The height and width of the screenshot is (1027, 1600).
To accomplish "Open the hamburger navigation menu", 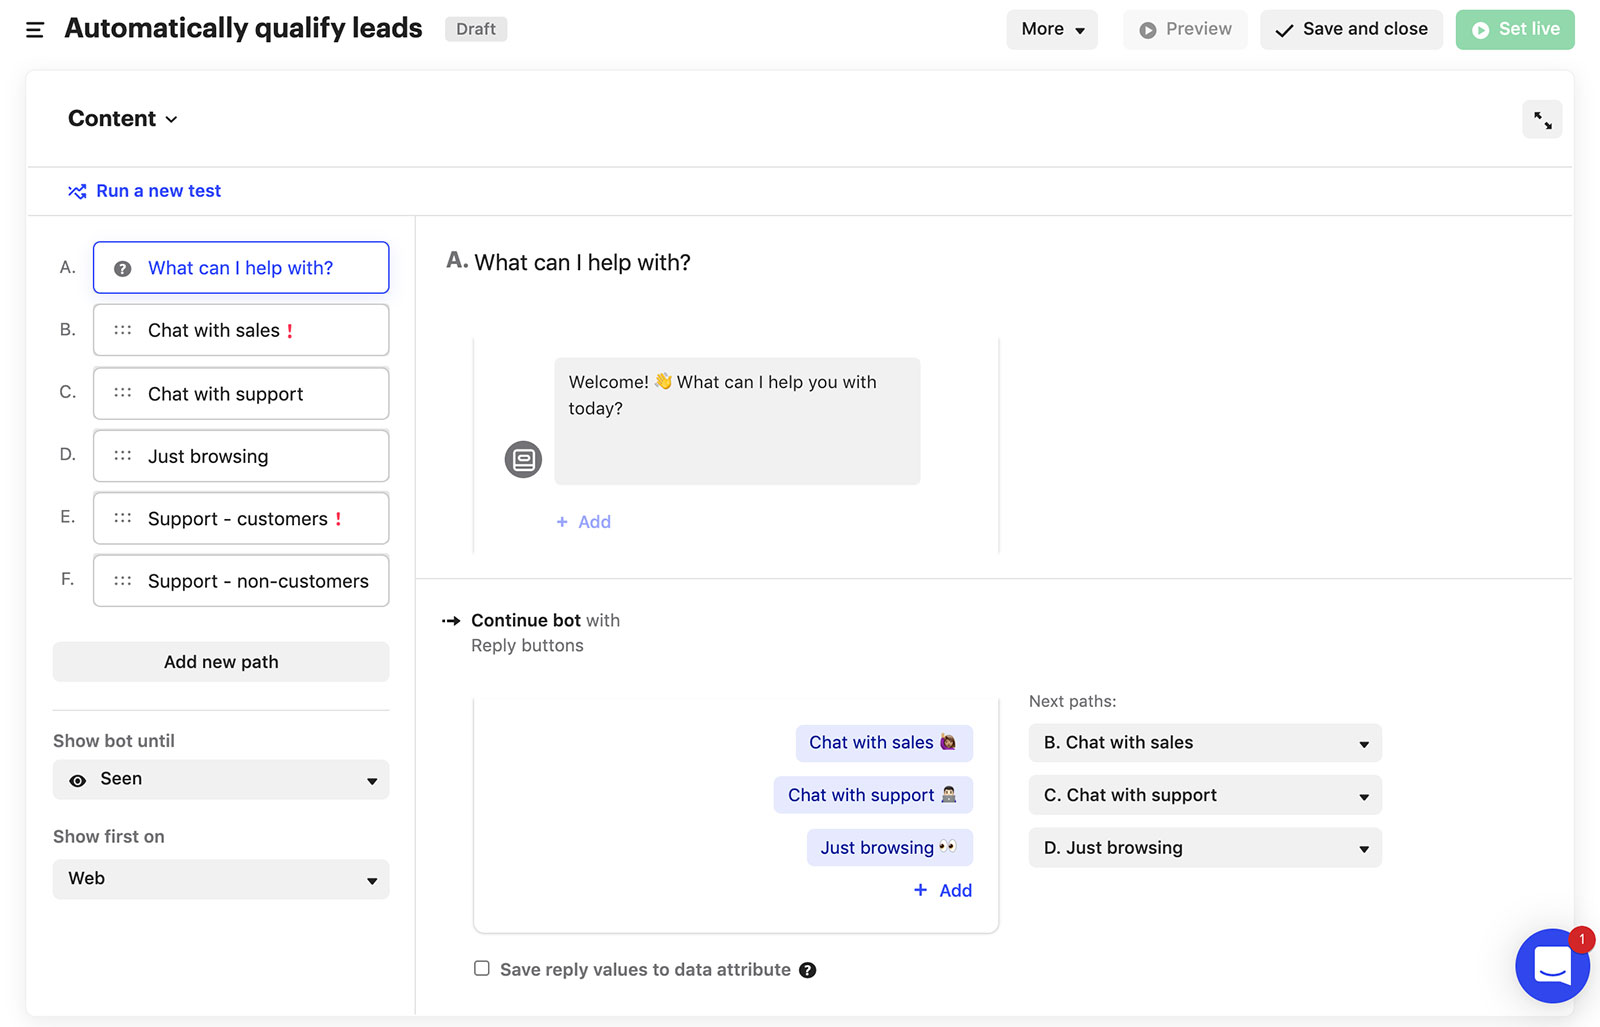I will (x=35, y=30).
